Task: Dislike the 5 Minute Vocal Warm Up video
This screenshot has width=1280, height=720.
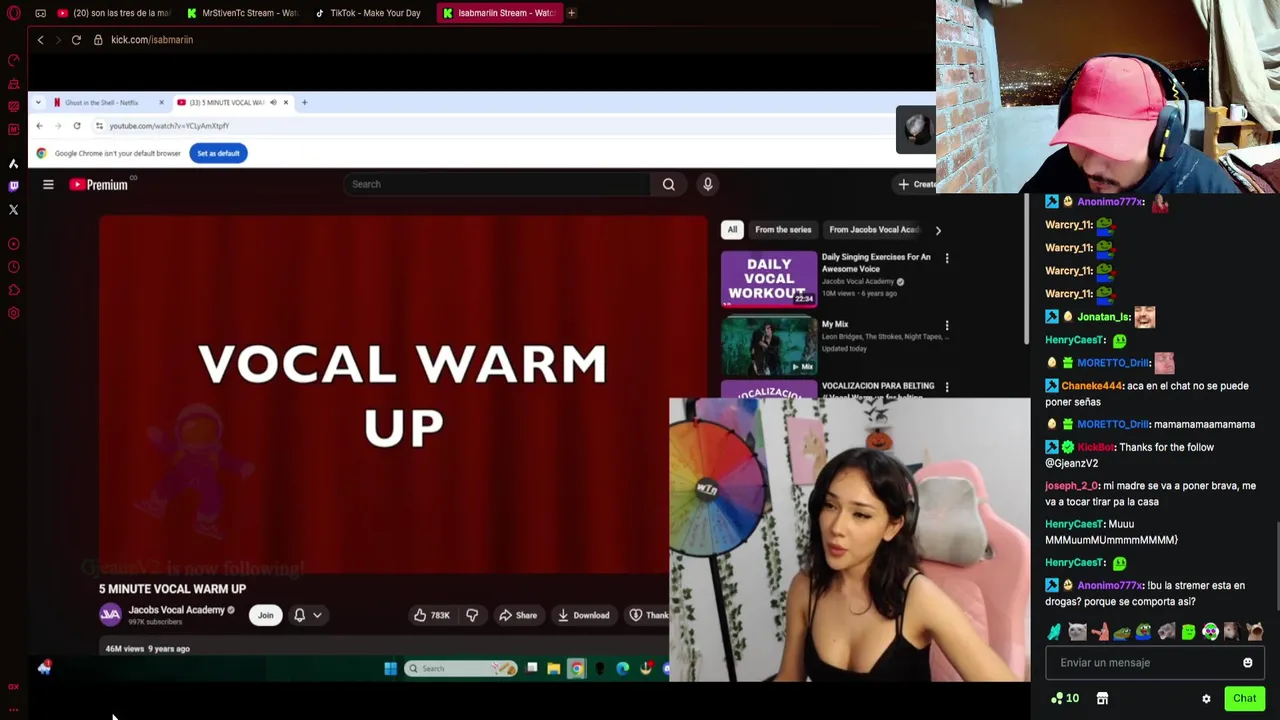Action: pyautogui.click(x=472, y=615)
